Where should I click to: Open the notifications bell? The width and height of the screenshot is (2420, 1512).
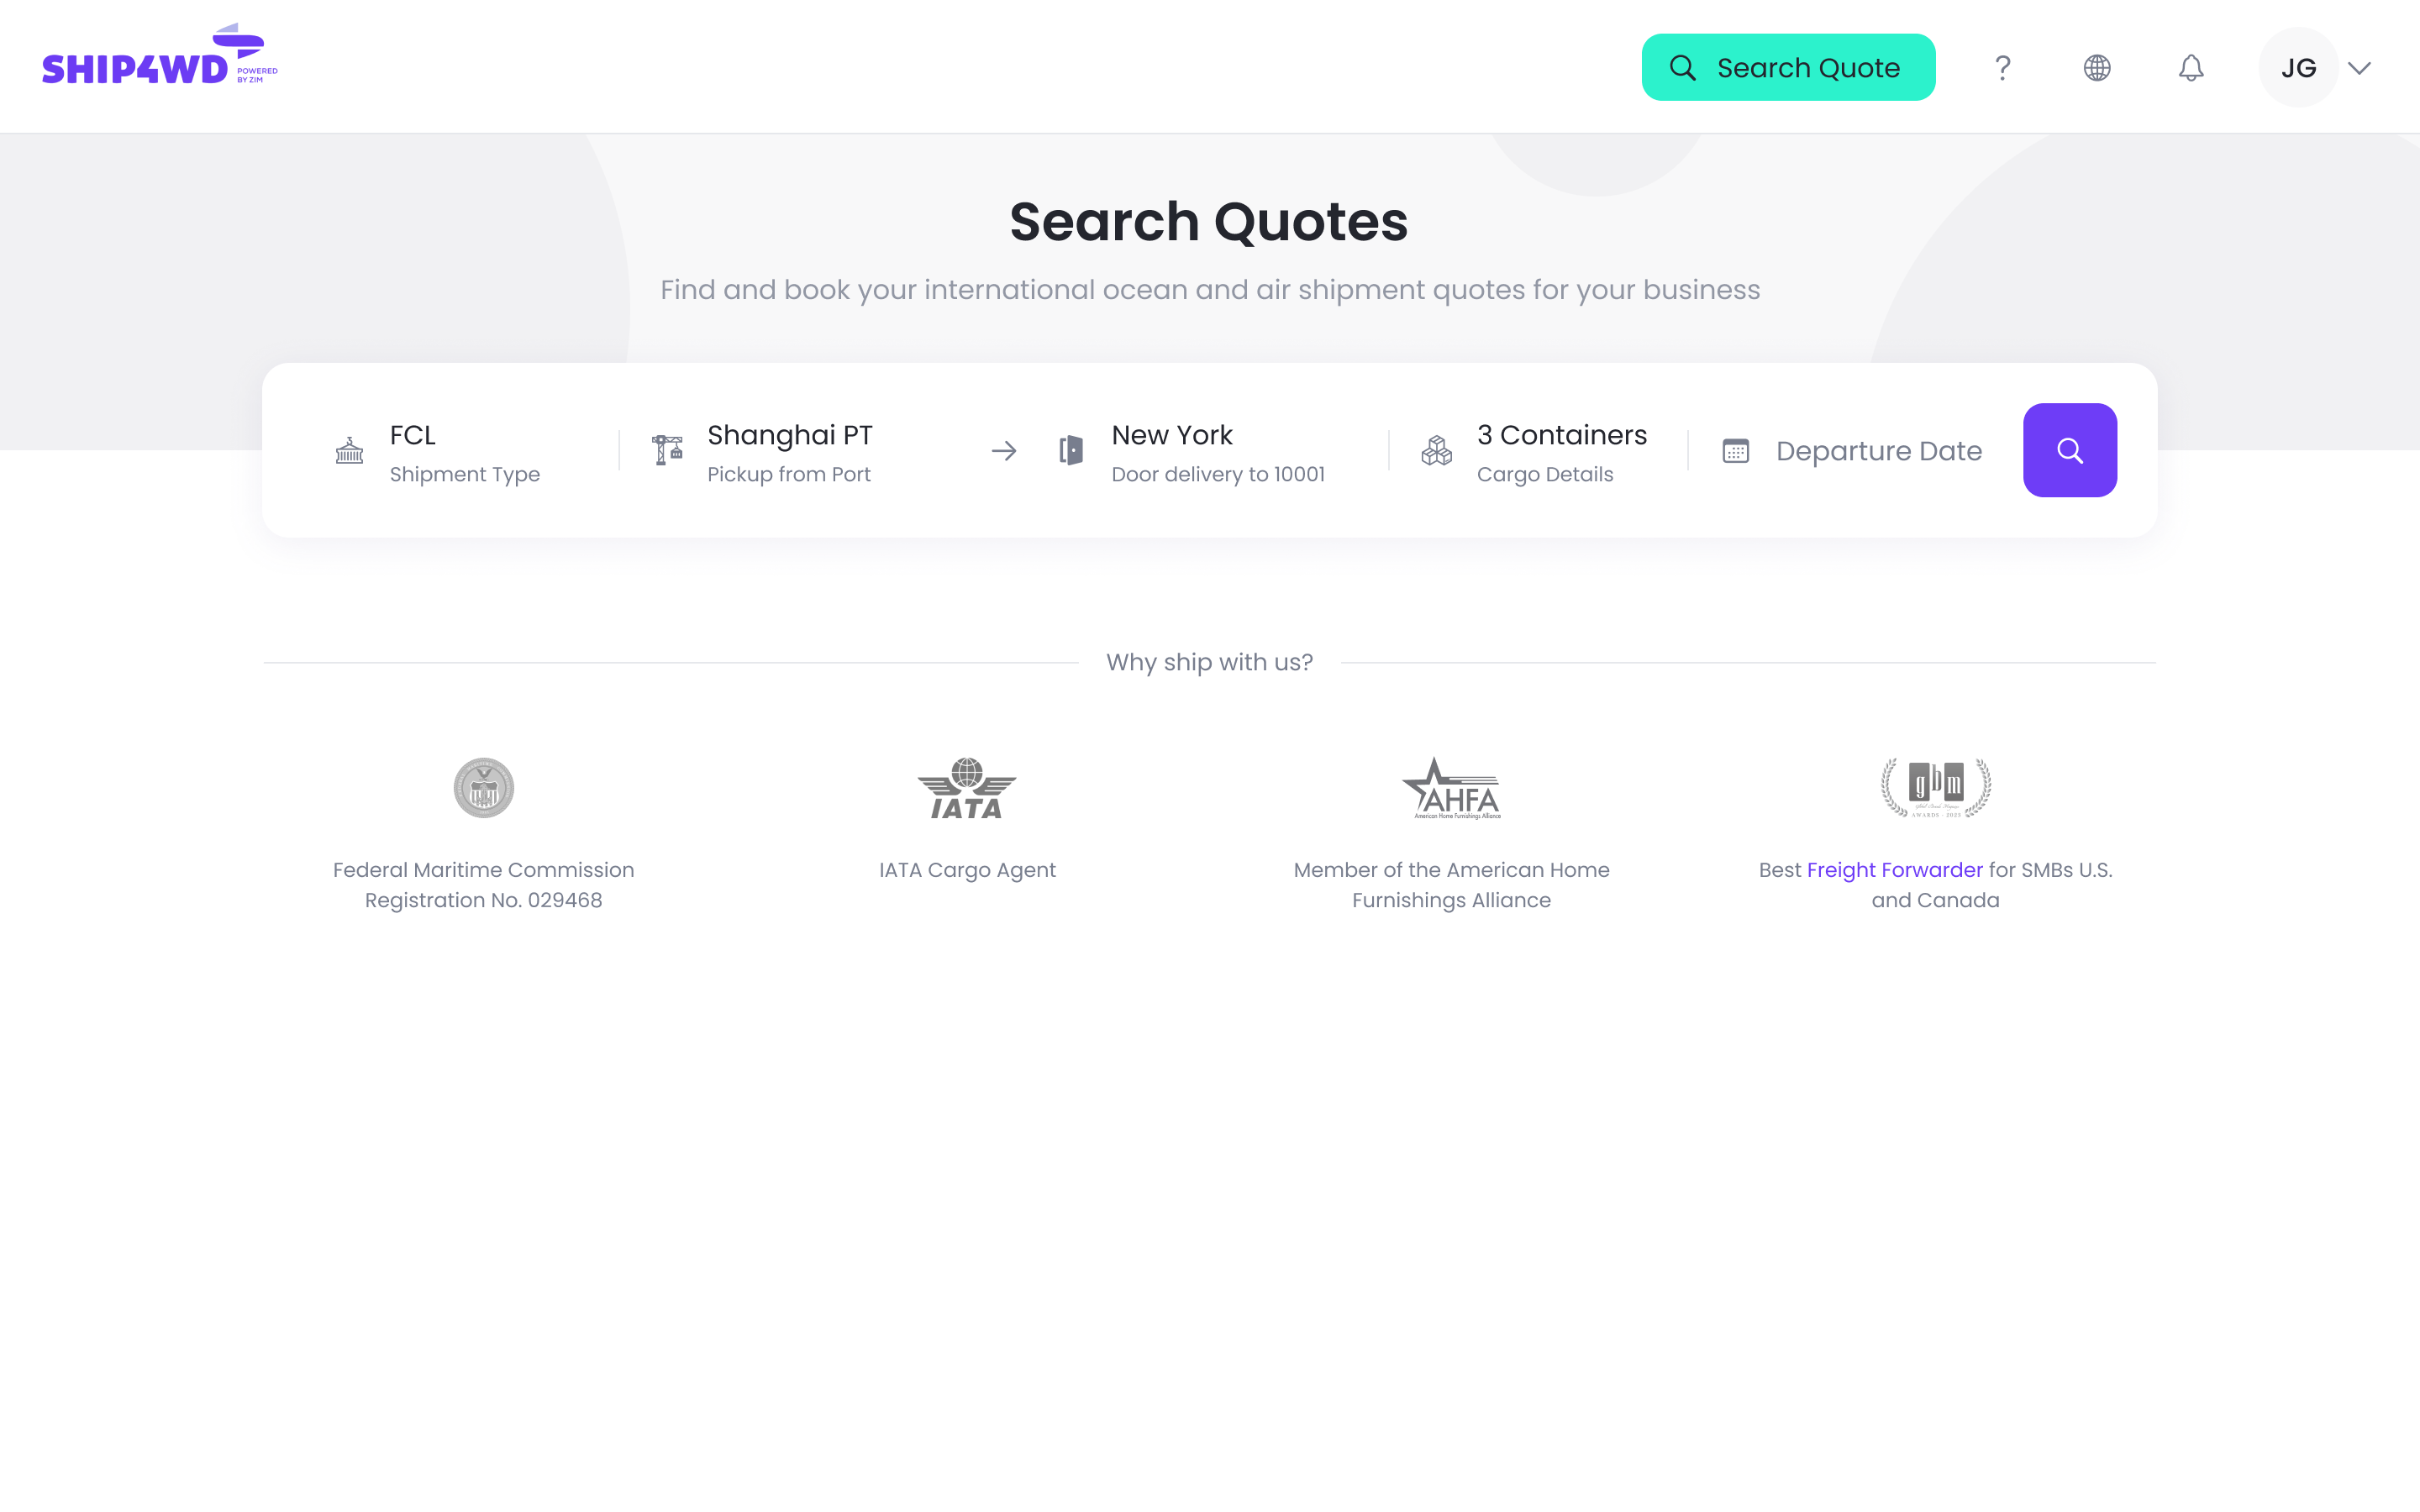click(2190, 68)
